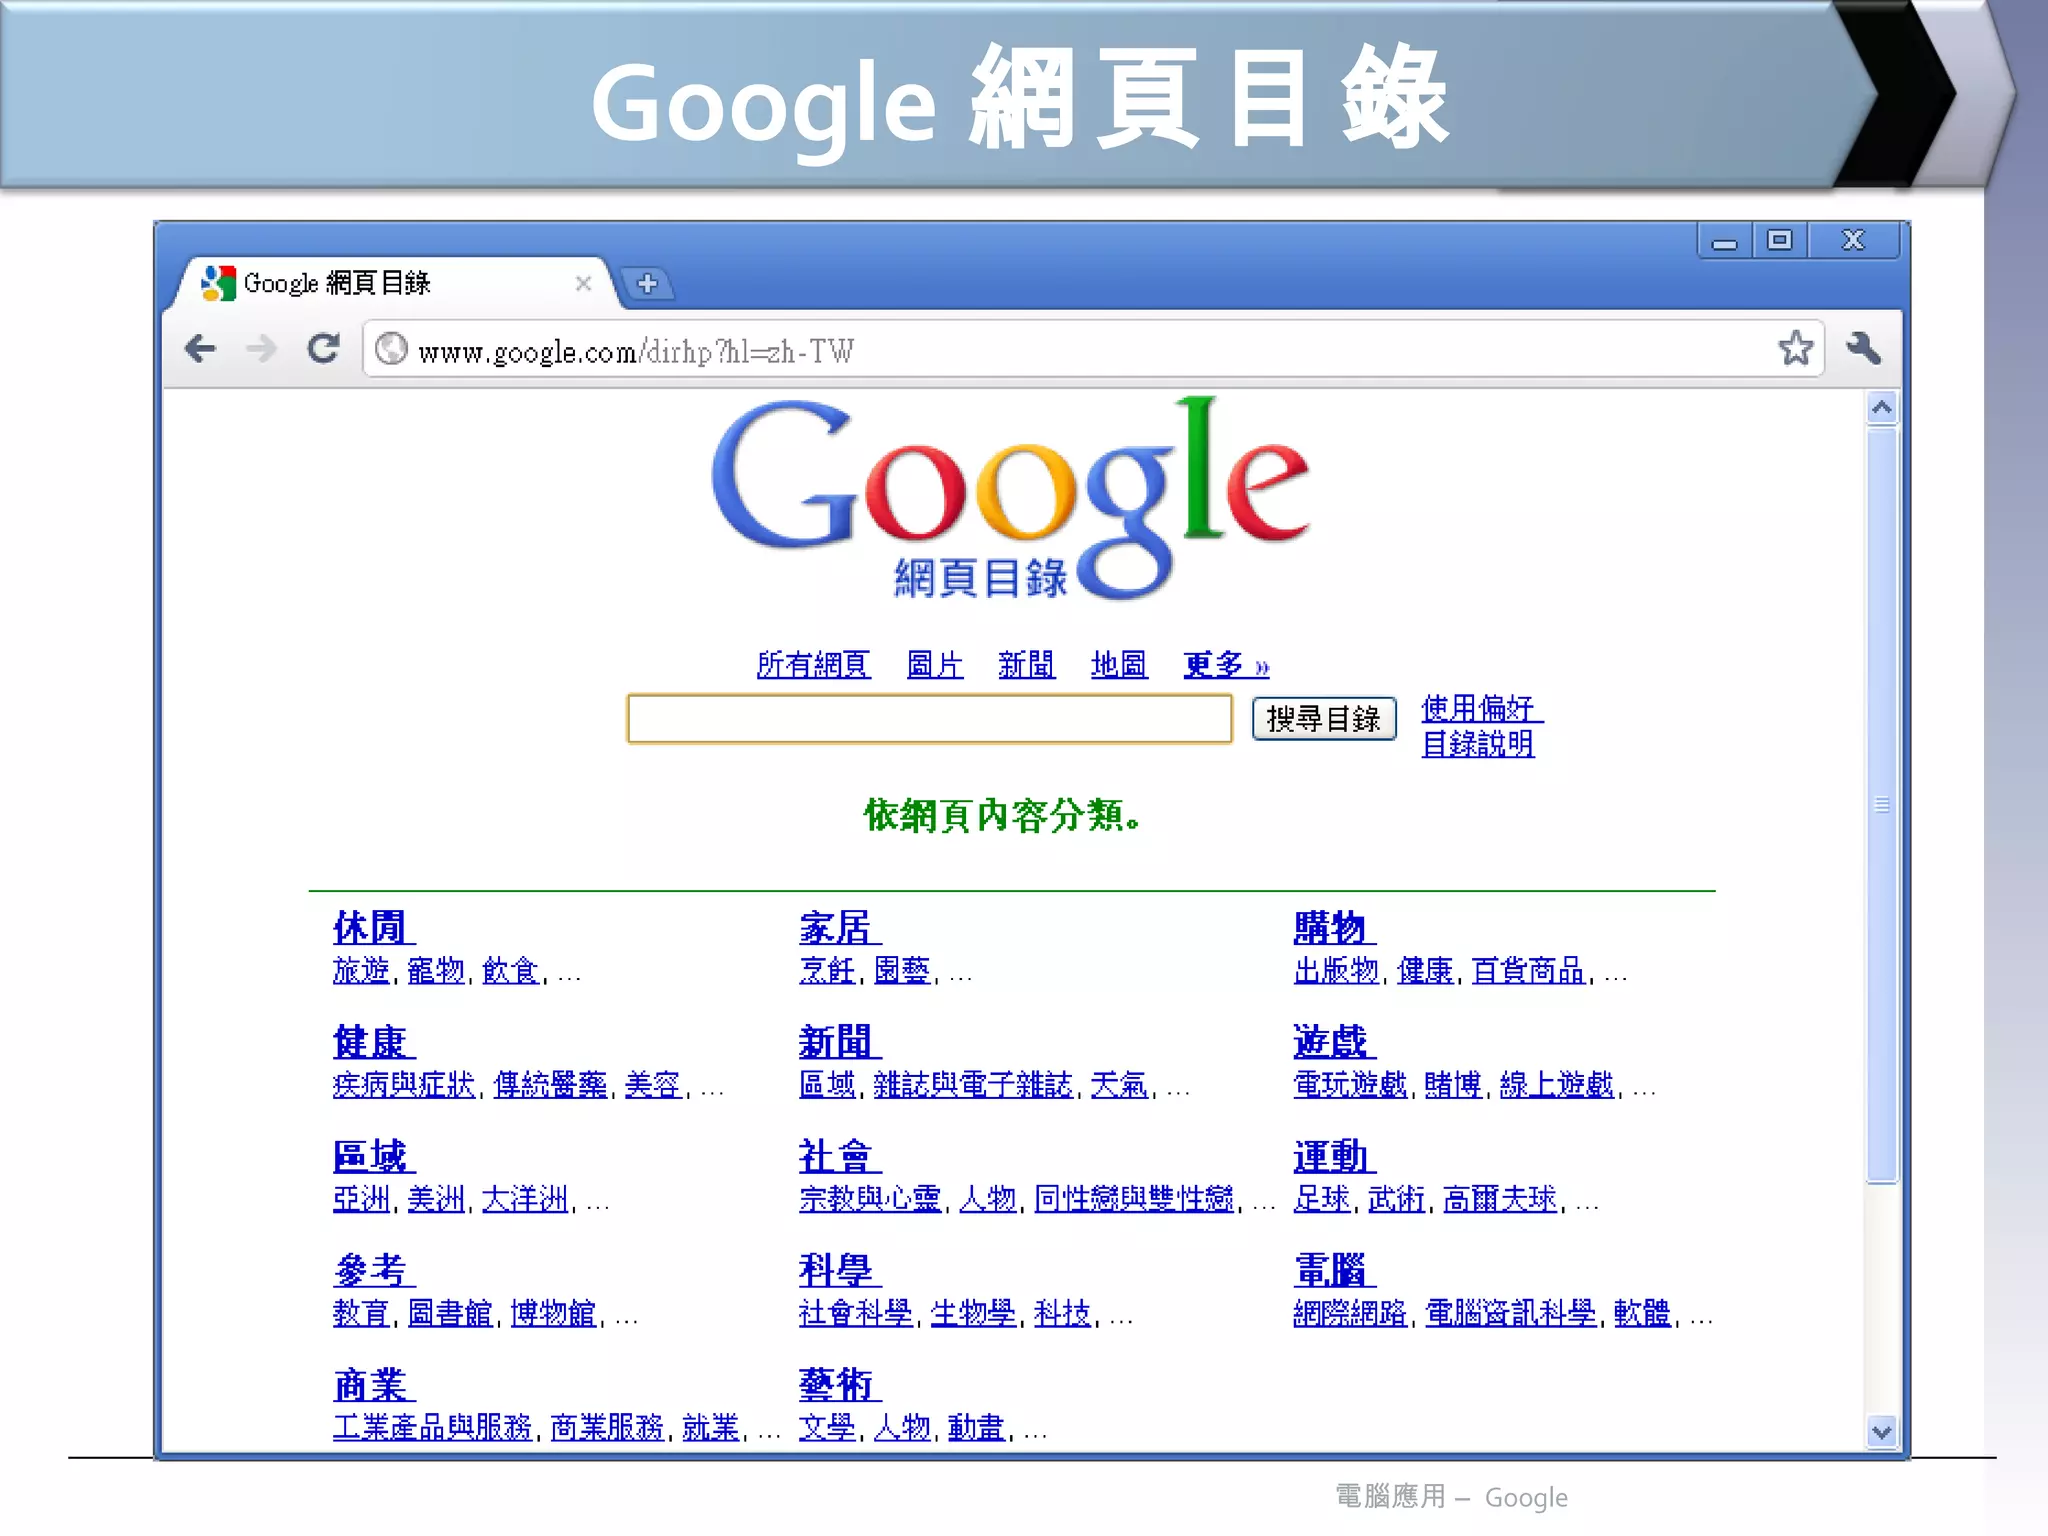
Task: Open the 健康 category heading in left column
Action: tap(373, 1042)
